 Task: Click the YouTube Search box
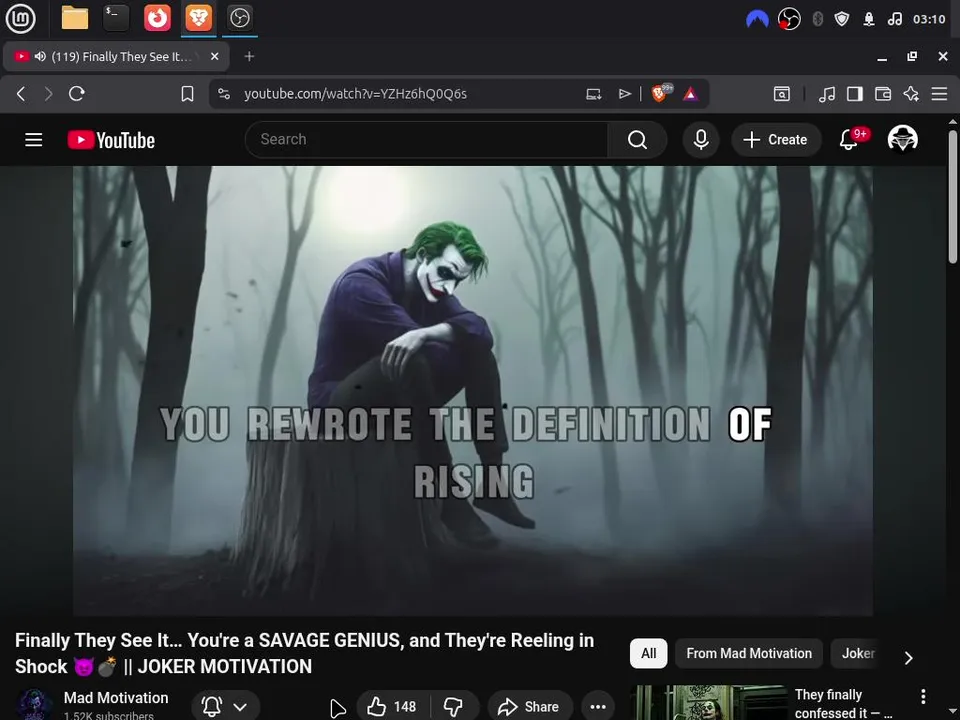[x=427, y=140]
